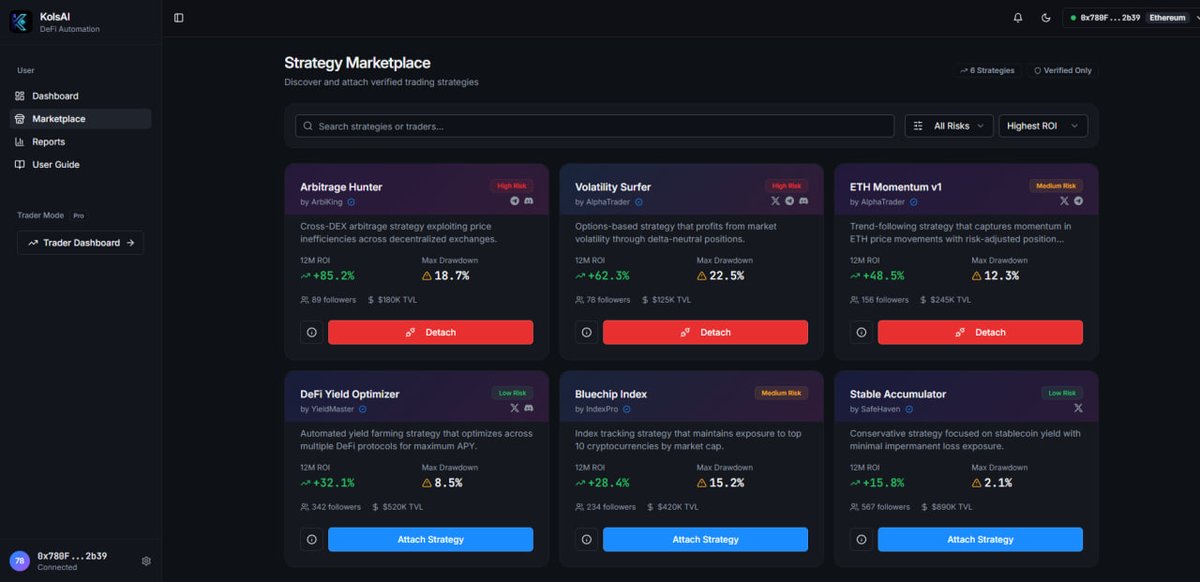Click Arbitrage Hunter High Risk badge
Image resolution: width=1200 pixels, height=582 pixels.
click(x=512, y=186)
